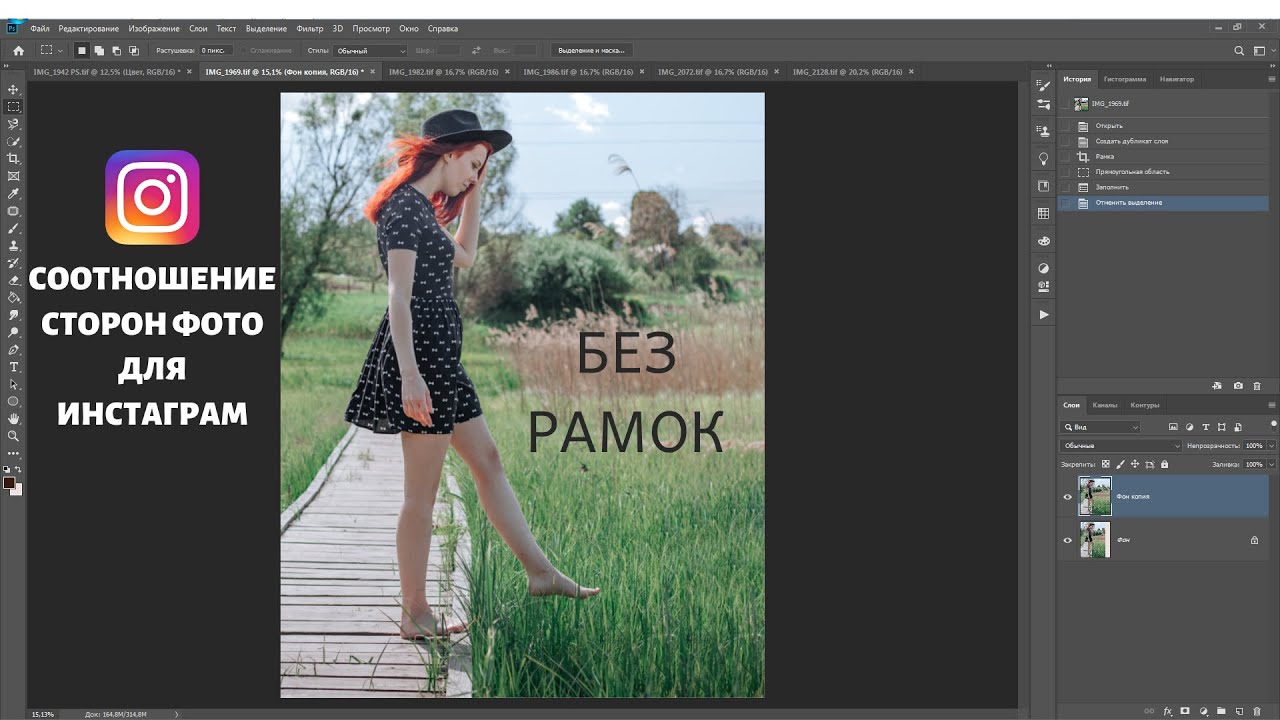Select the 'Создать дубликат слоя' history state
The width and height of the screenshot is (1280, 720).
point(1131,141)
